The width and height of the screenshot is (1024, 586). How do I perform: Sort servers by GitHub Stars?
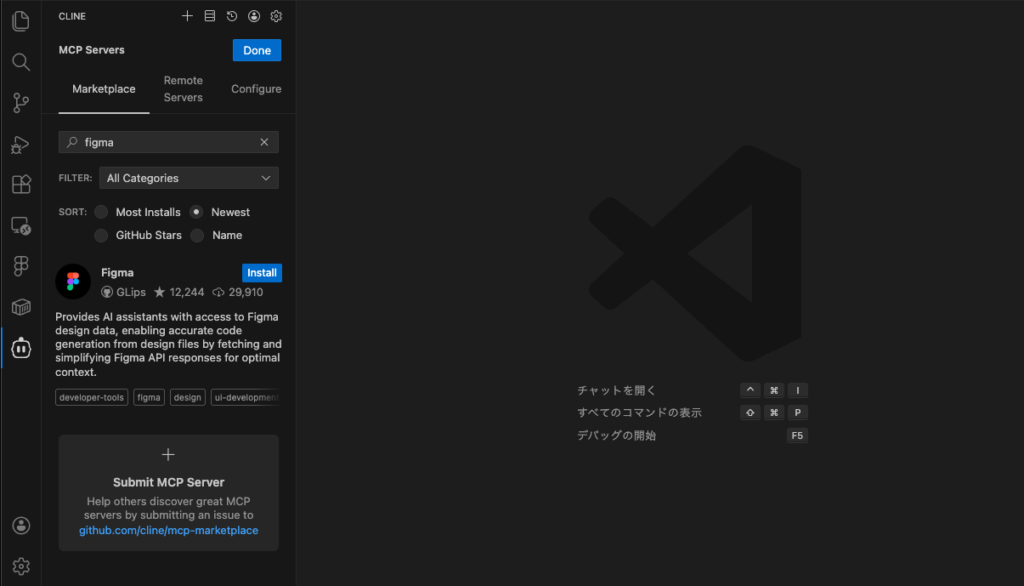click(101, 235)
